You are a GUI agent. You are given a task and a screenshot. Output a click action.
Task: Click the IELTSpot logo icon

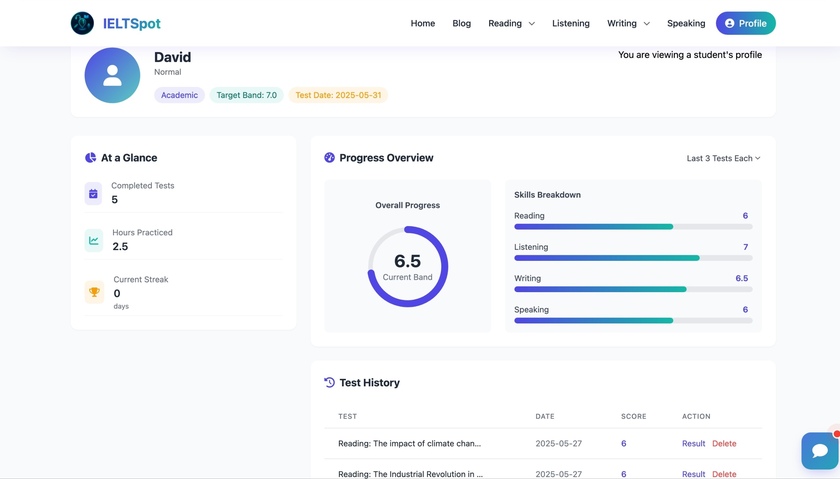click(x=82, y=23)
